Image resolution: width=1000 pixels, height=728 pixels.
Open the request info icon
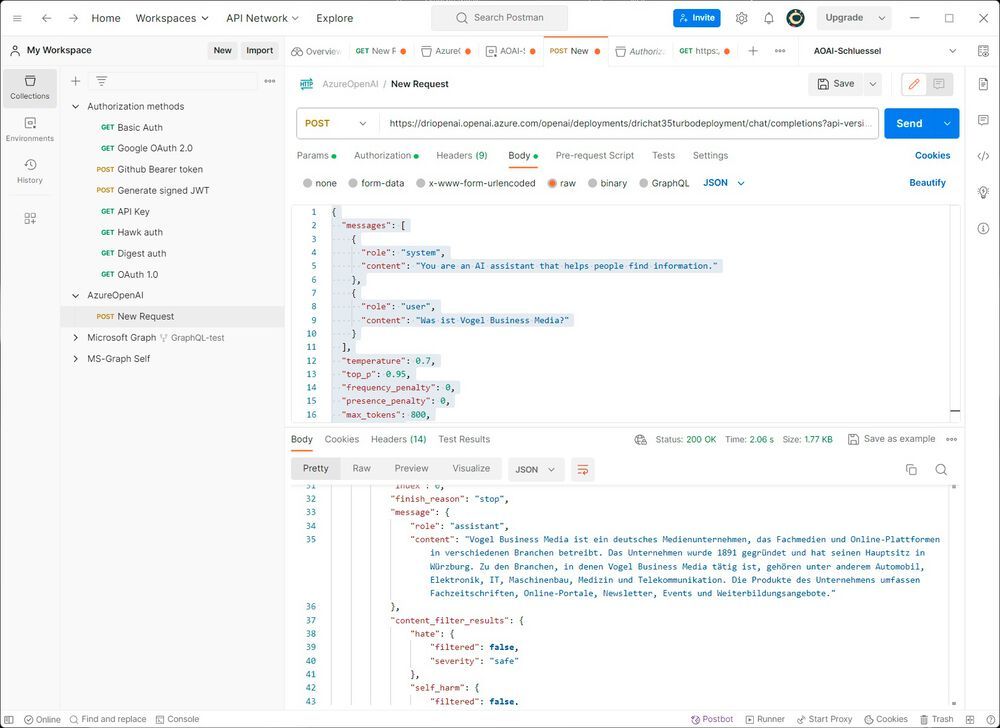pos(983,228)
